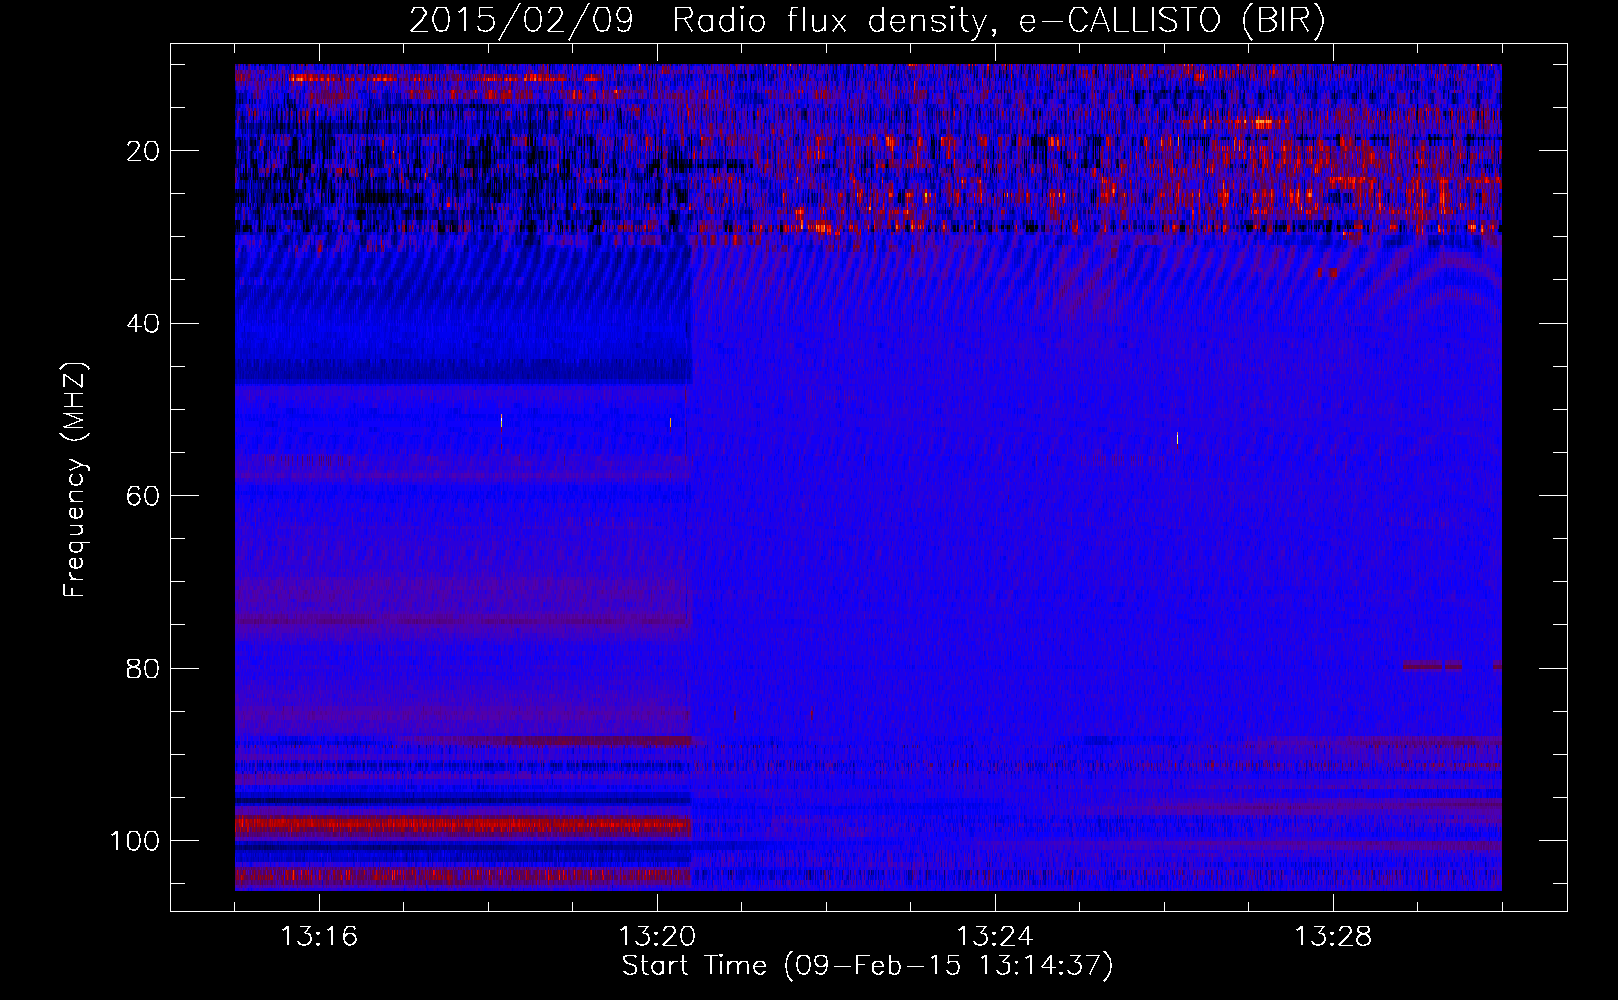Click the 13:16 time tick label
Viewport: 1618px width, 1000px height.
coord(319,937)
